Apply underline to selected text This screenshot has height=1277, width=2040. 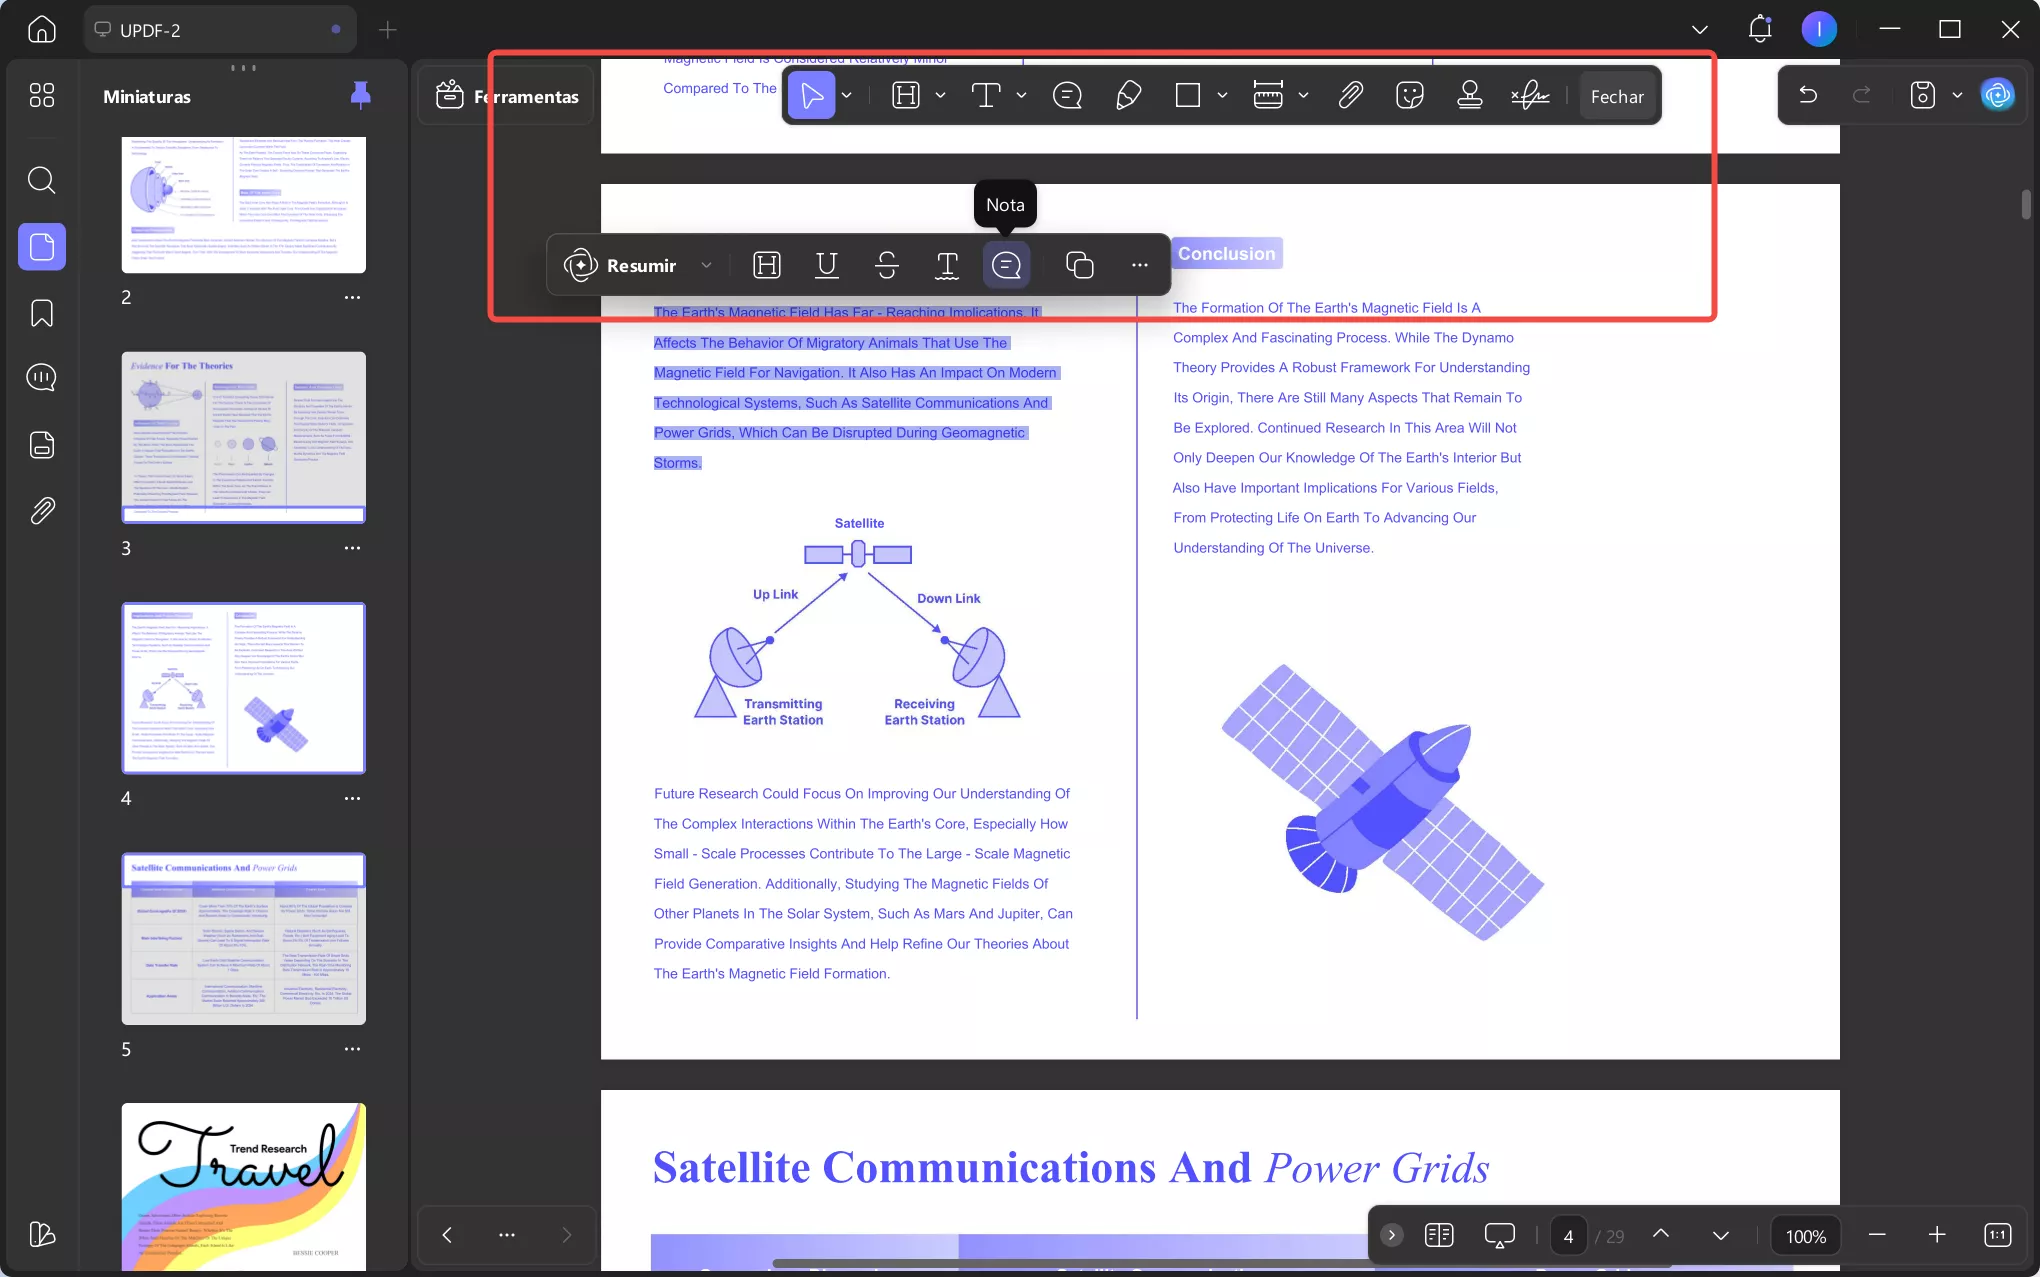[x=826, y=265]
